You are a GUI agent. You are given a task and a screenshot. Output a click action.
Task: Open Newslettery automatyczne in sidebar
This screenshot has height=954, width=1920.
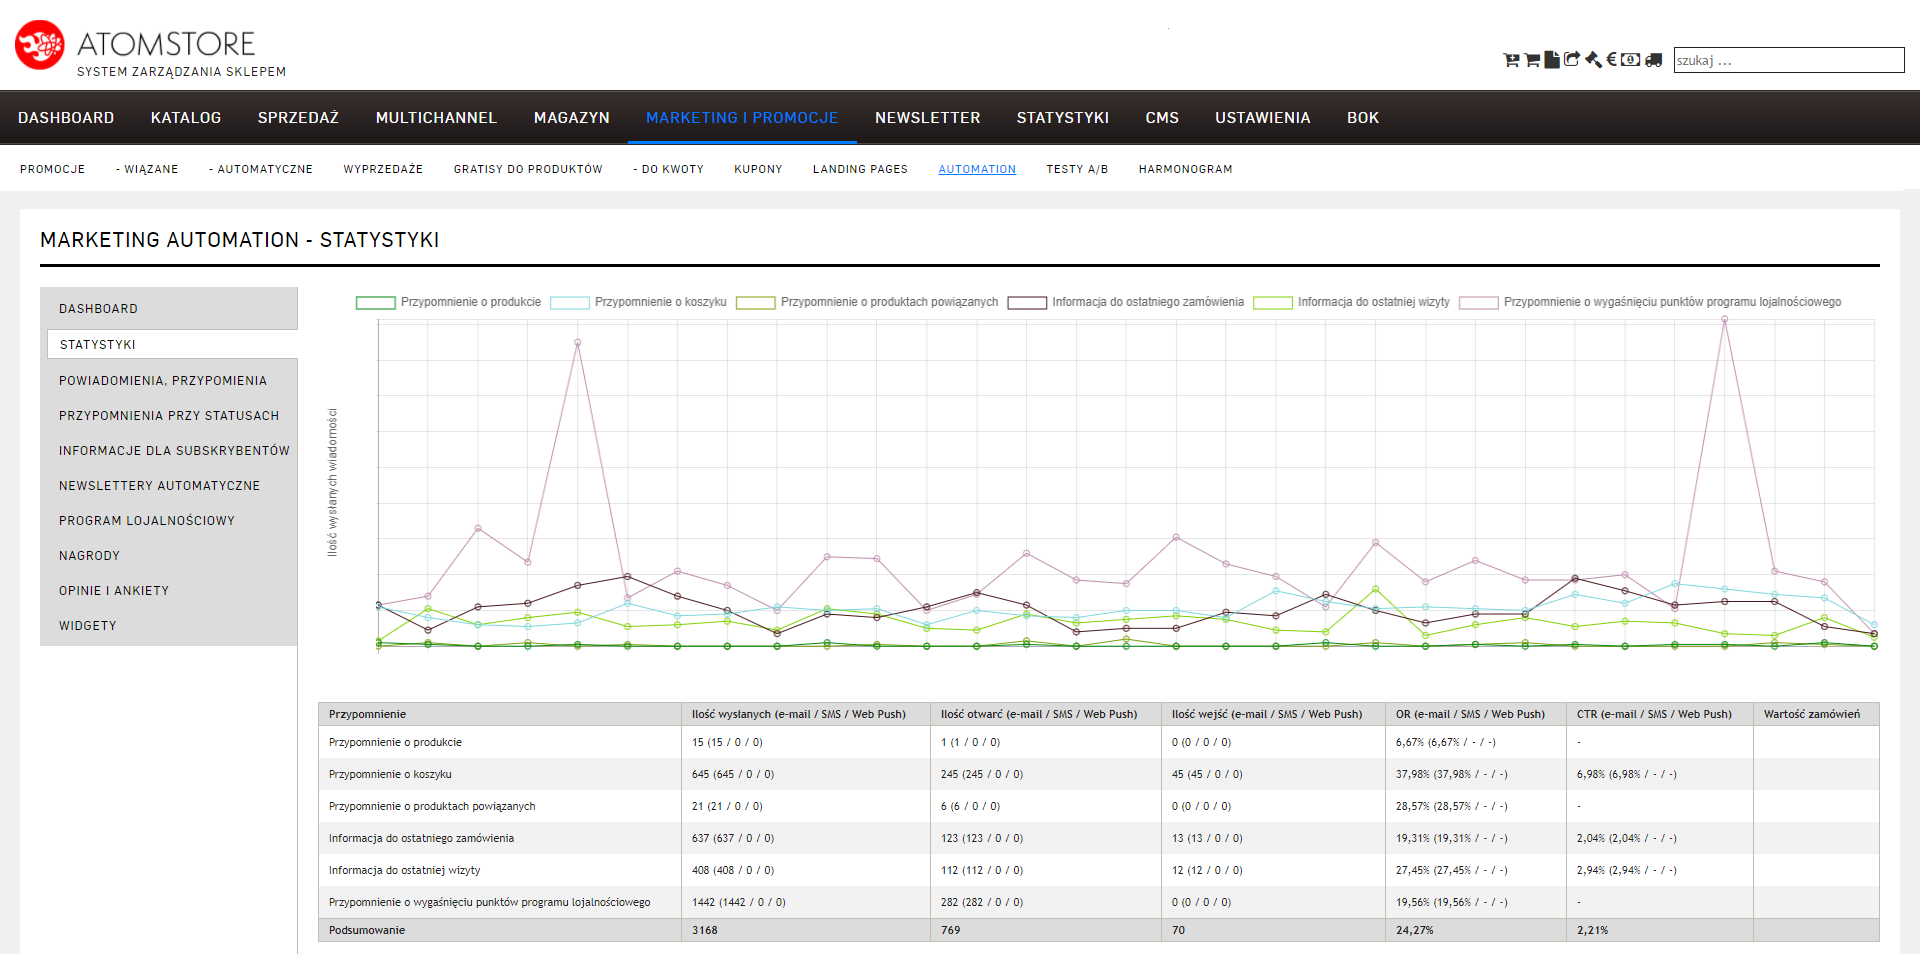[x=159, y=486]
